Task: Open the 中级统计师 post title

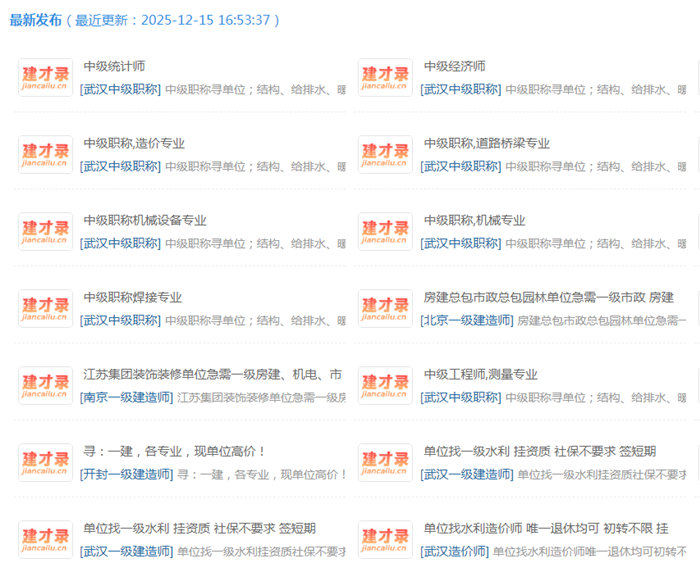Action: pos(114,67)
